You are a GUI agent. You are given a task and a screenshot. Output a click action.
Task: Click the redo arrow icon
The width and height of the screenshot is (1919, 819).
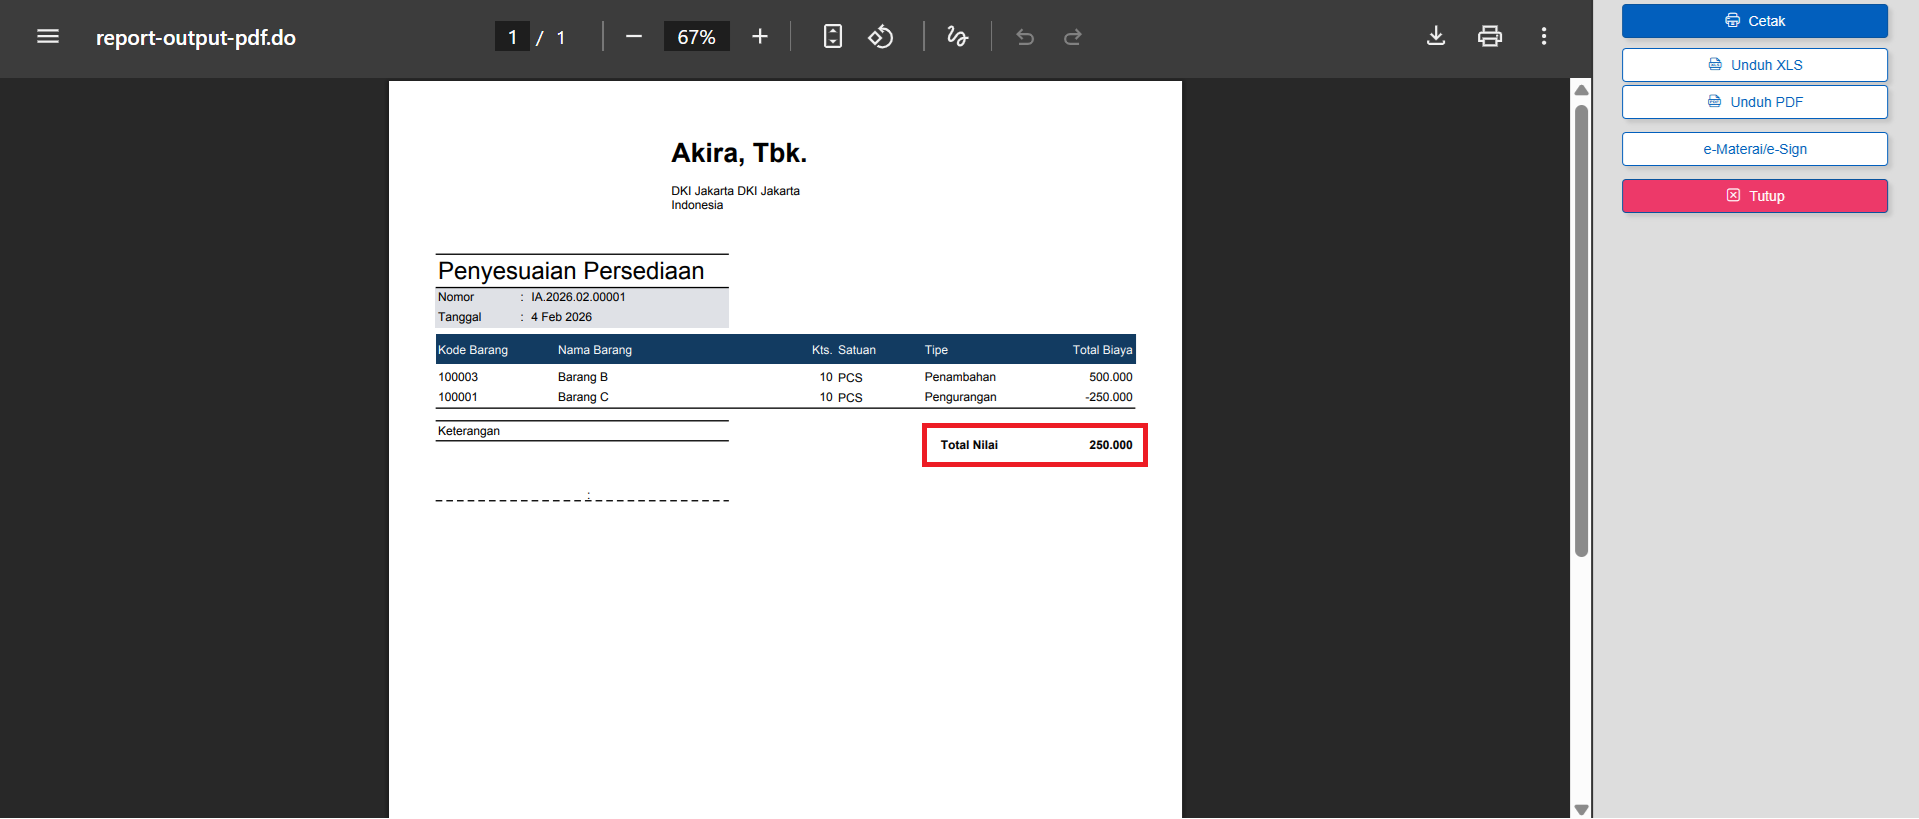click(x=1073, y=37)
